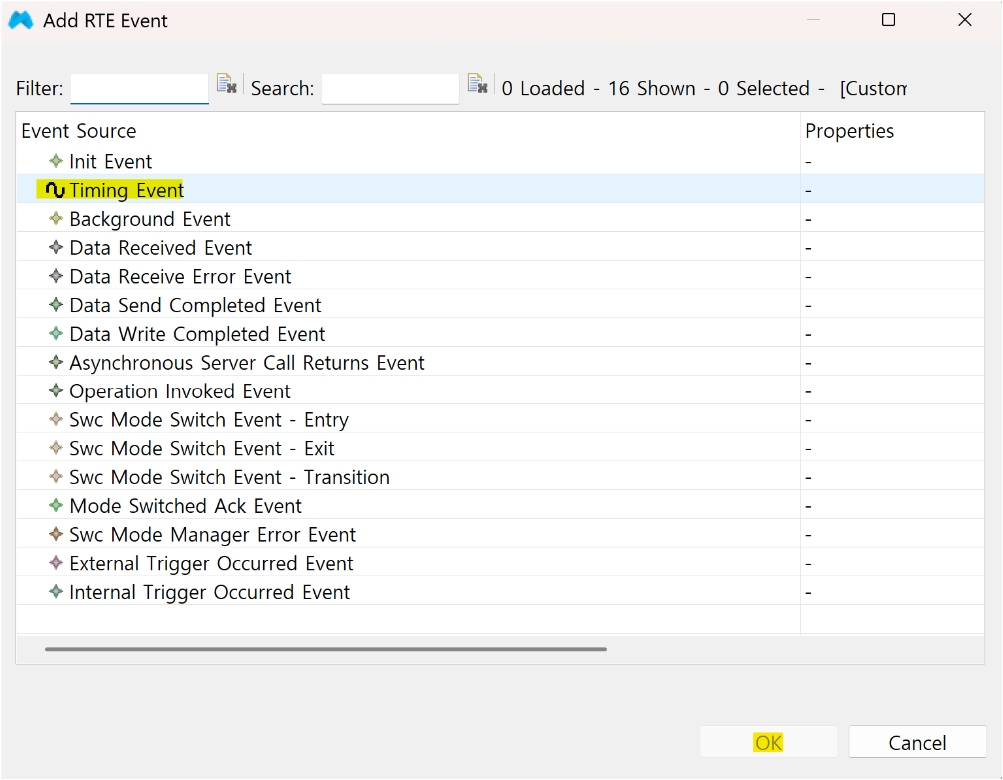The height and width of the screenshot is (780, 1003).
Task: Click the '0 Loaded - 16 Shown' status text
Action: point(598,88)
